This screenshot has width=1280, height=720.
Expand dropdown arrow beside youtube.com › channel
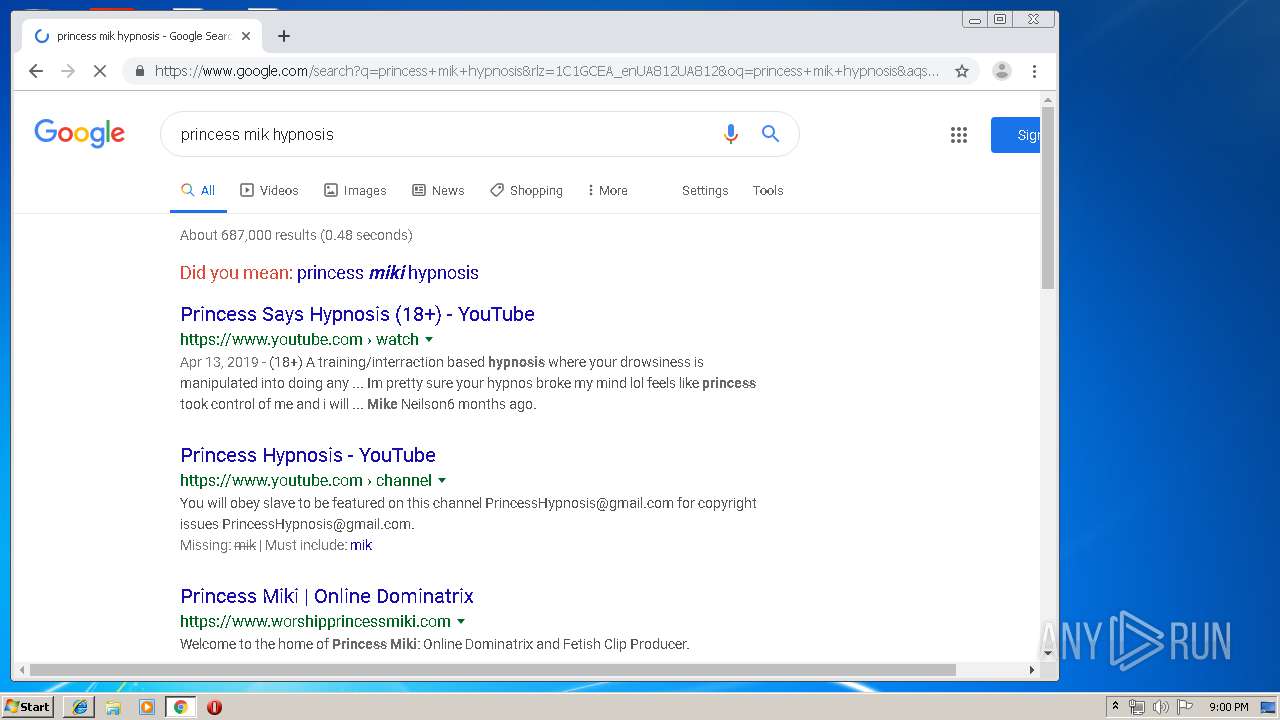click(x=442, y=481)
